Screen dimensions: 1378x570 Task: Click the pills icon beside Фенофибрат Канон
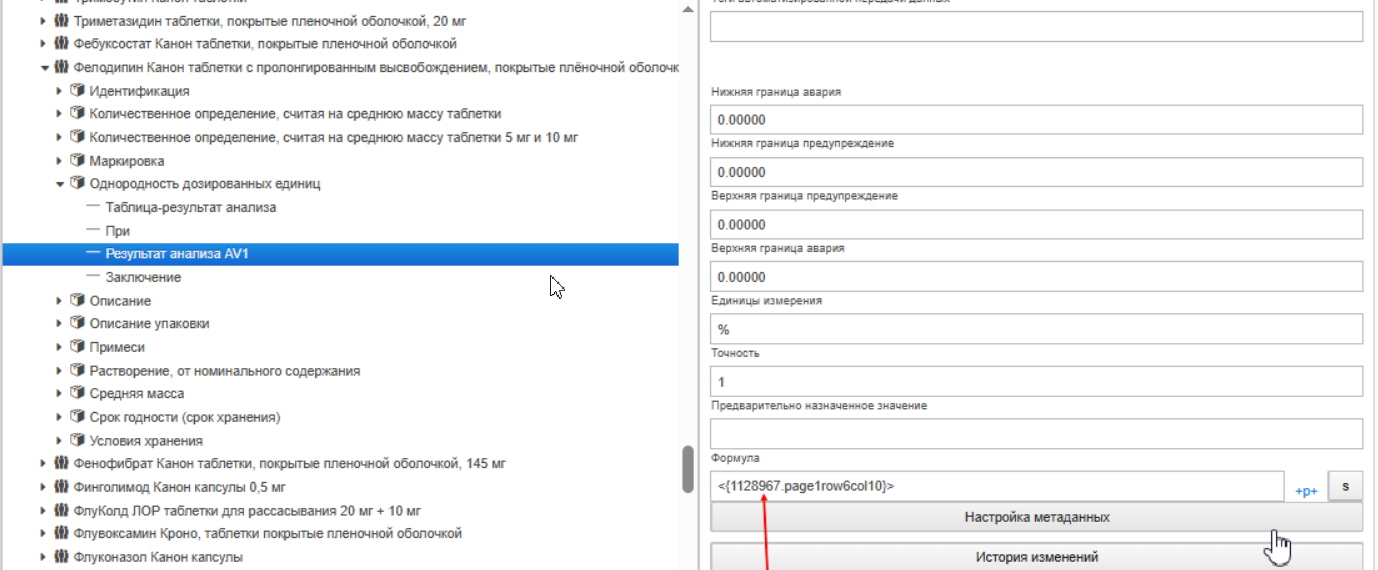tap(61, 464)
